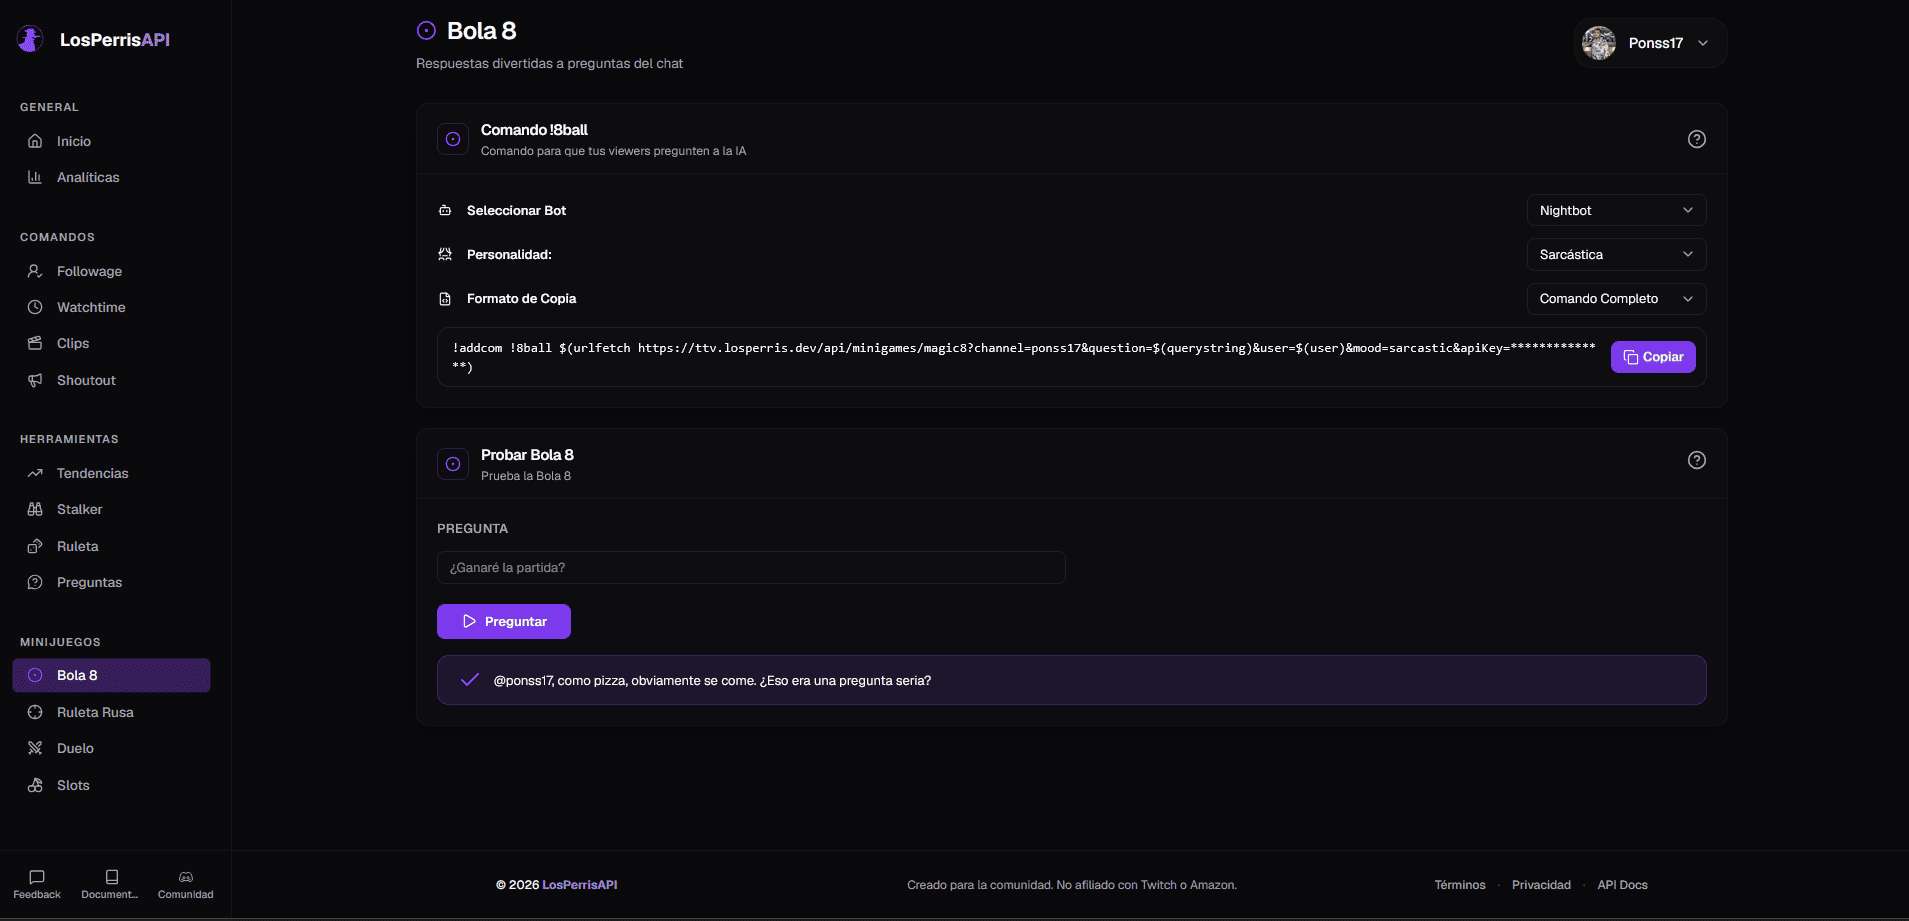Open the API Docs footer link
Image resolution: width=1909 pixels, height=921 pixels.
click(x=1622, y=885)
